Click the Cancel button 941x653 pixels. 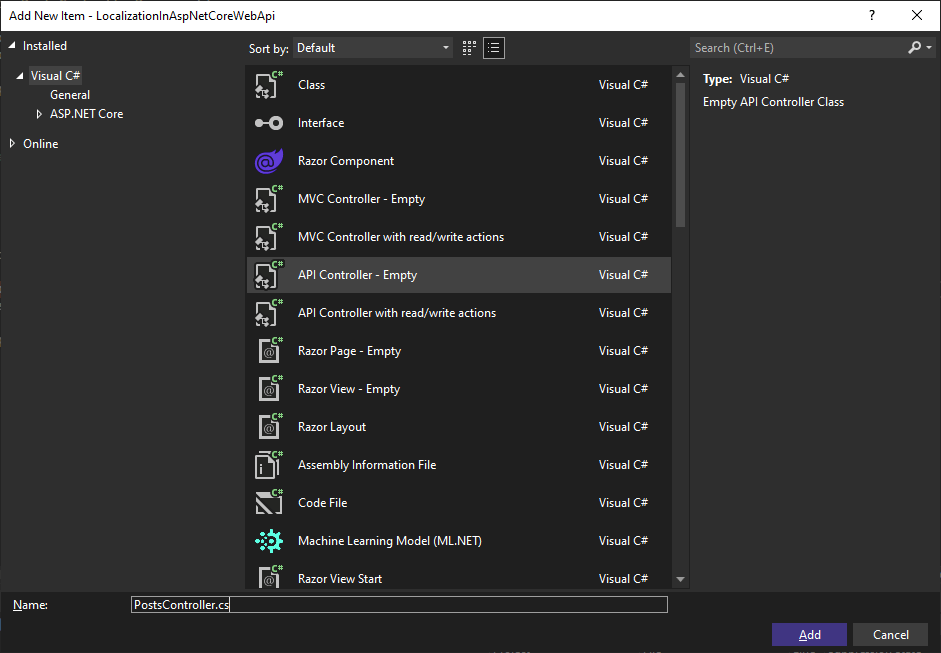889,634
